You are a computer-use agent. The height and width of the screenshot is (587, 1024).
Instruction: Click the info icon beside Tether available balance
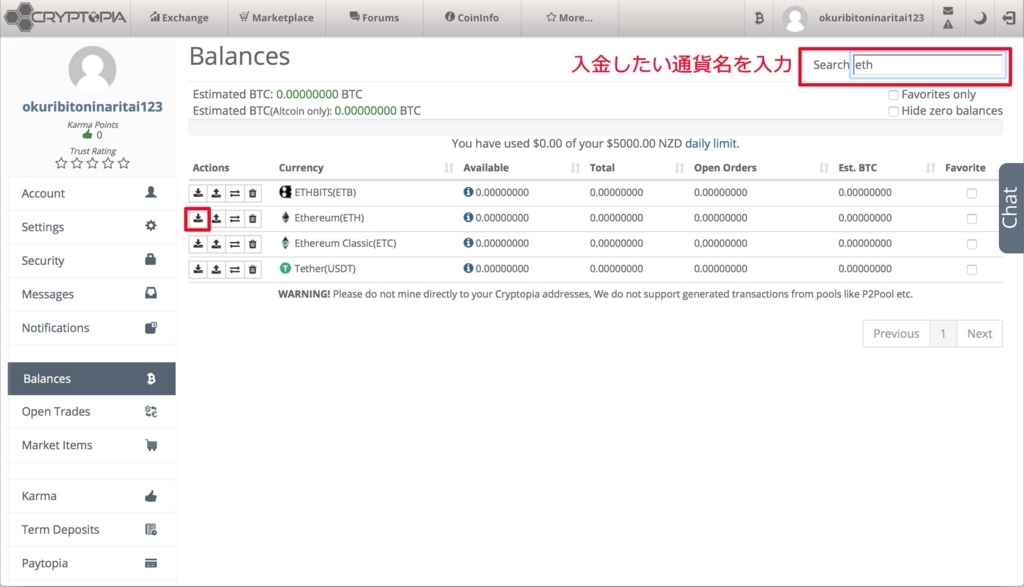(x=468, y=268)
